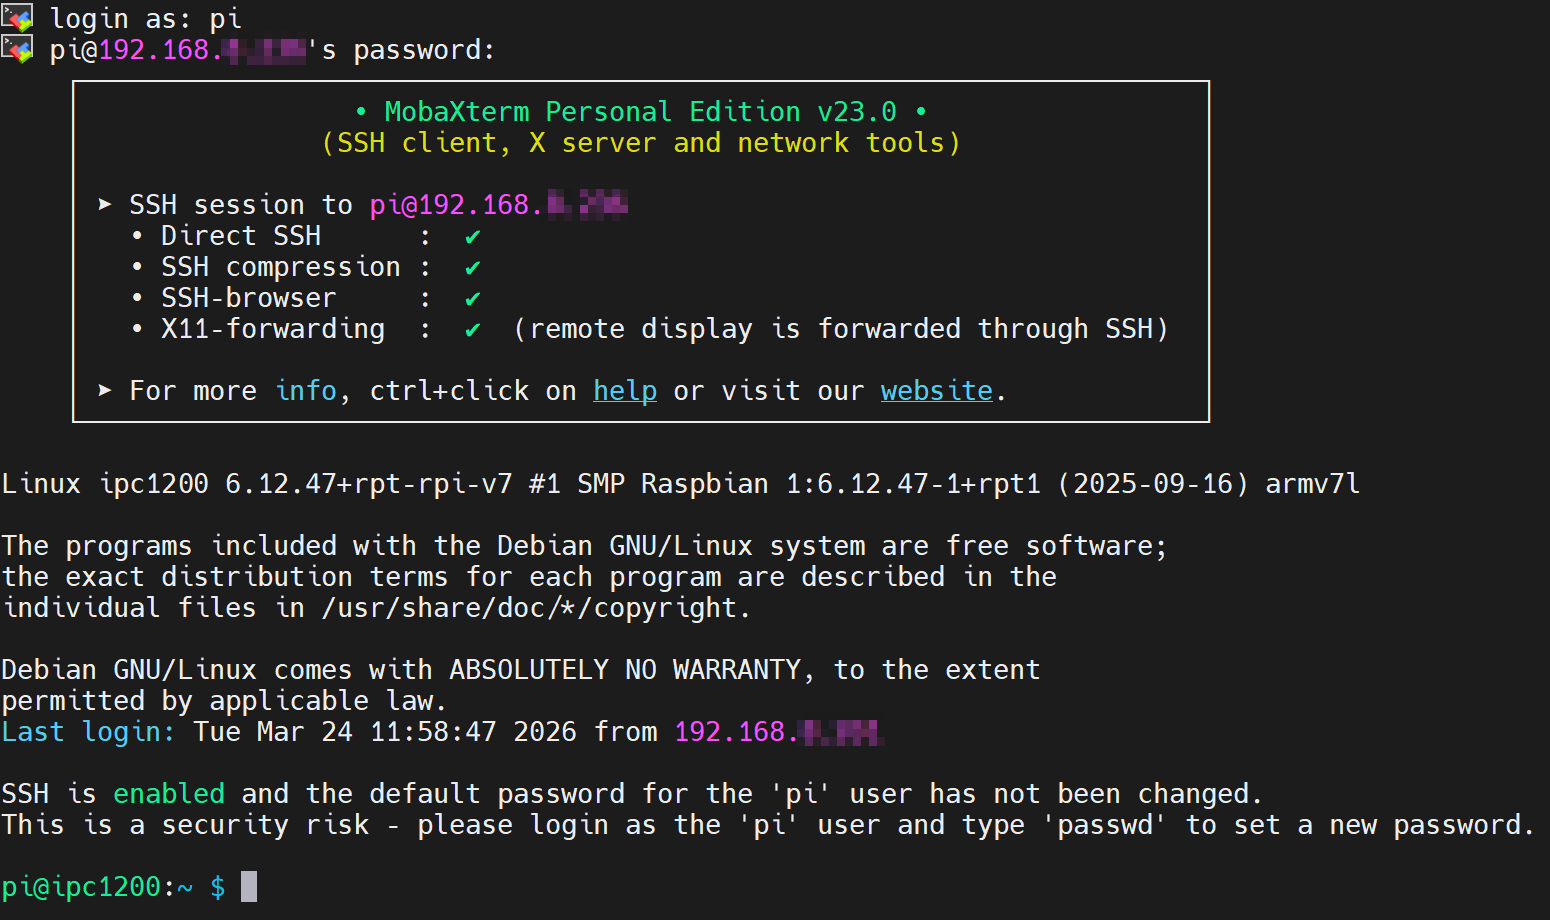Screen dimensions: 1550x920
Task: Click the terminal cursor block after the prompt
Action: (249, 886)
